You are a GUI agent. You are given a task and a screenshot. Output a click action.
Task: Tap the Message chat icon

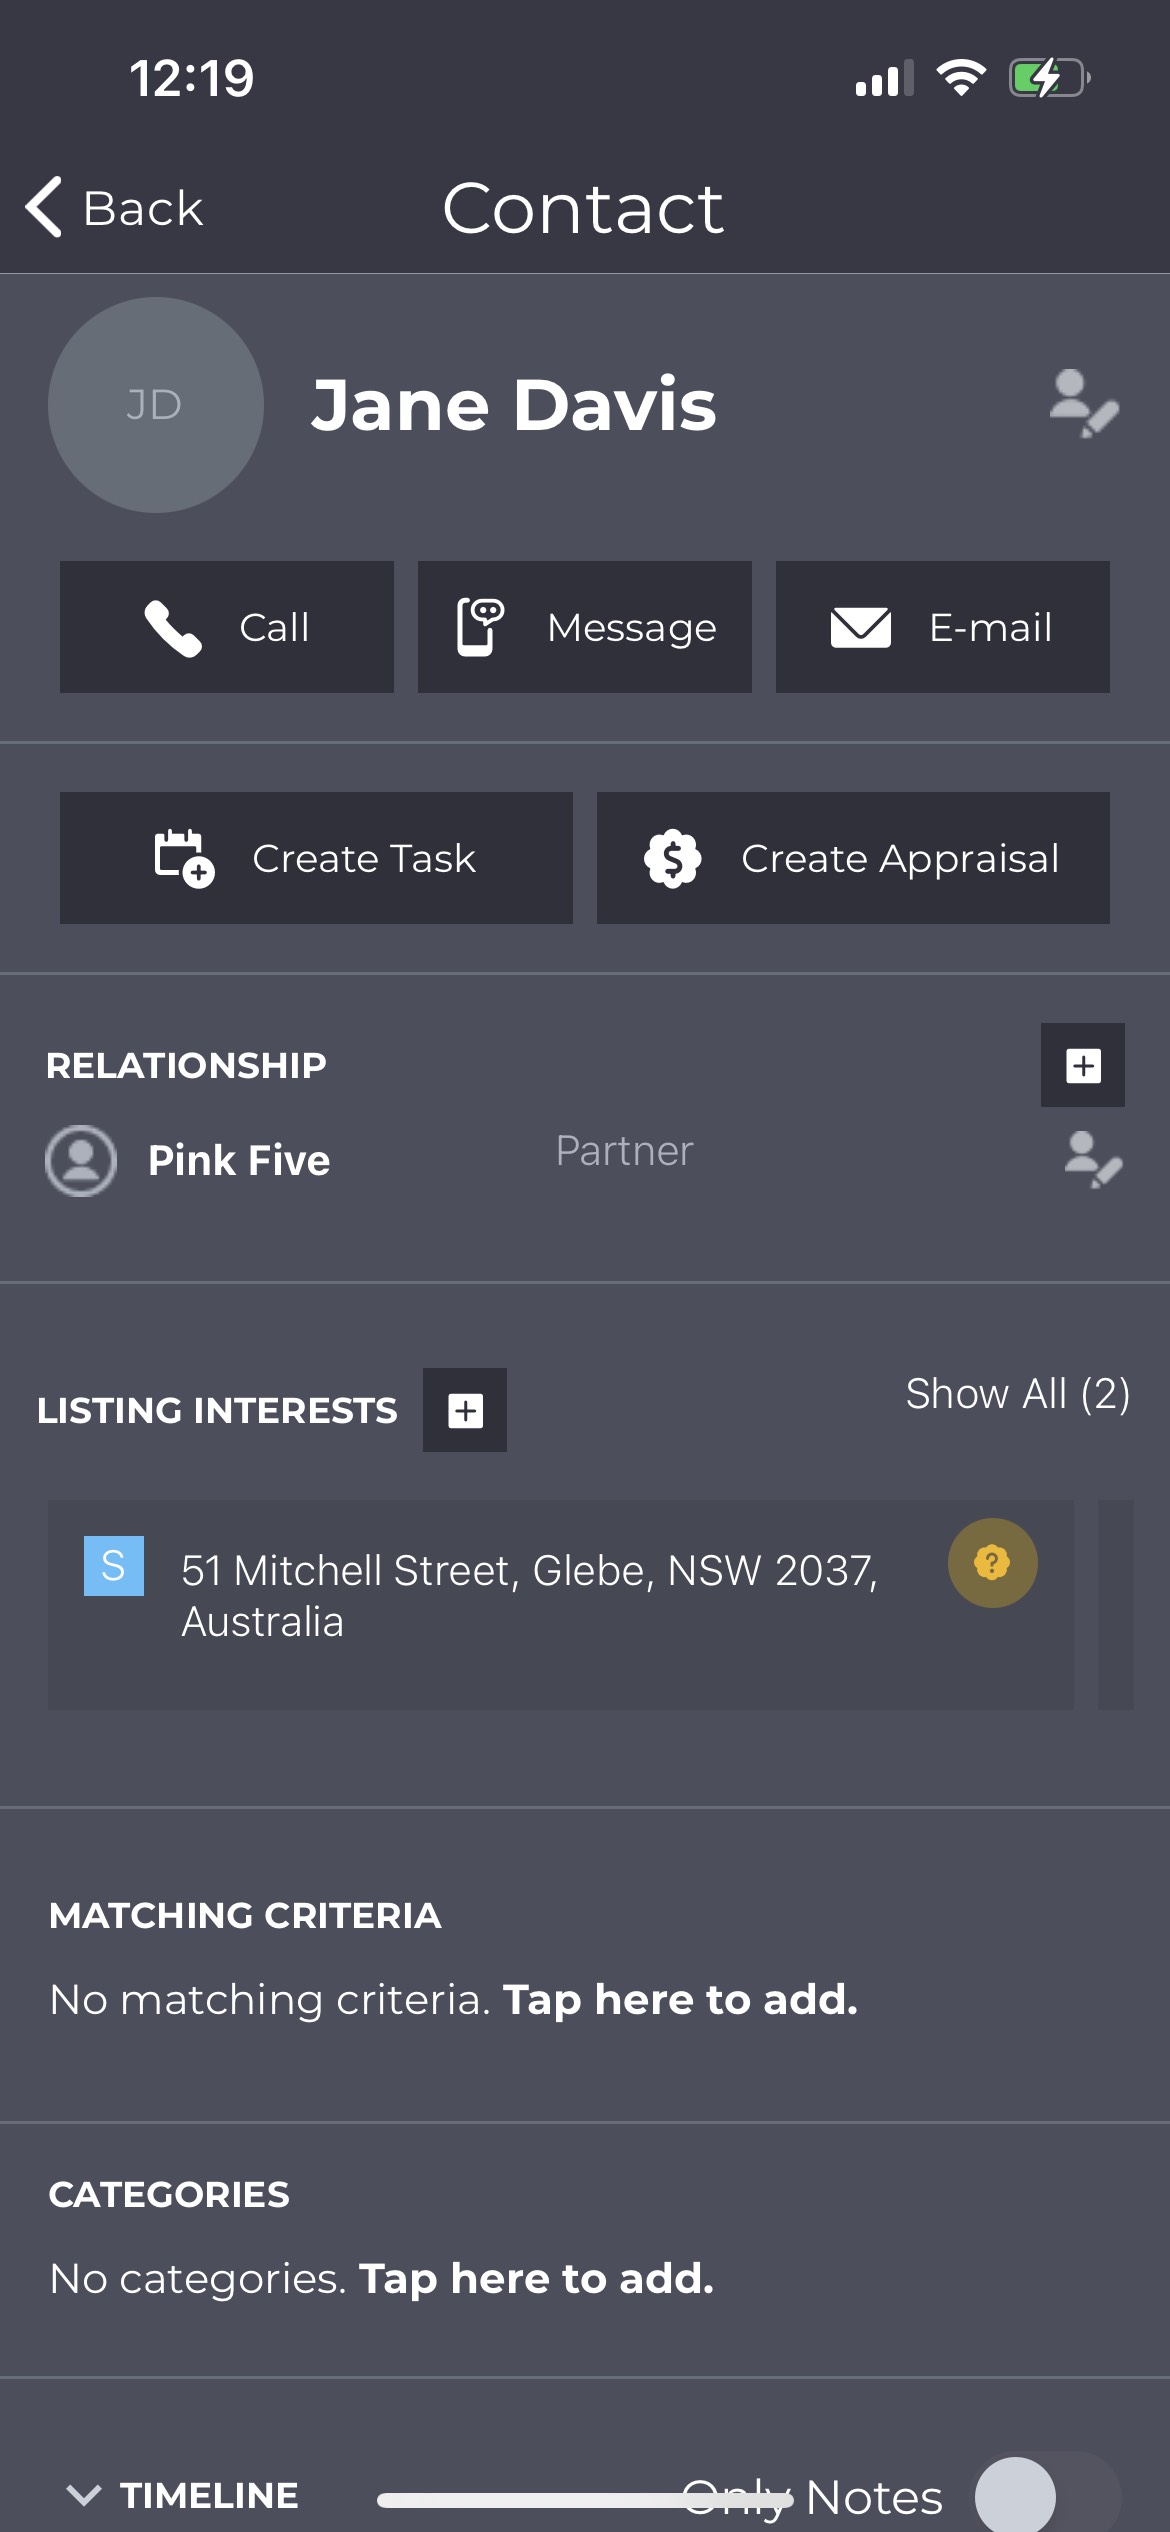(x=480, y=627)
